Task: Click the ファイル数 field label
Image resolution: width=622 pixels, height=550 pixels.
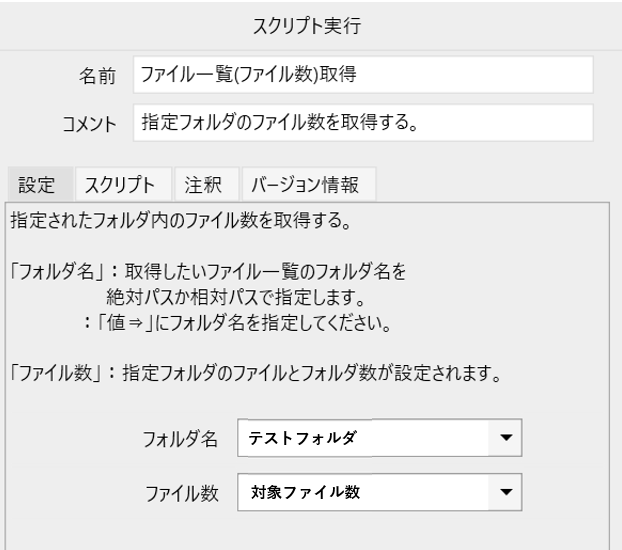Action: 182,494
